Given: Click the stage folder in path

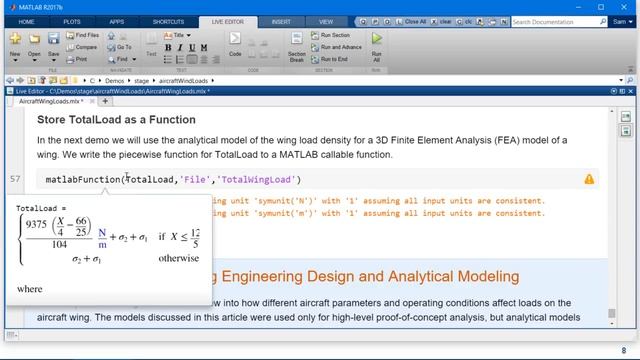Looking at the screenshot, I should (x=141, y=81).
